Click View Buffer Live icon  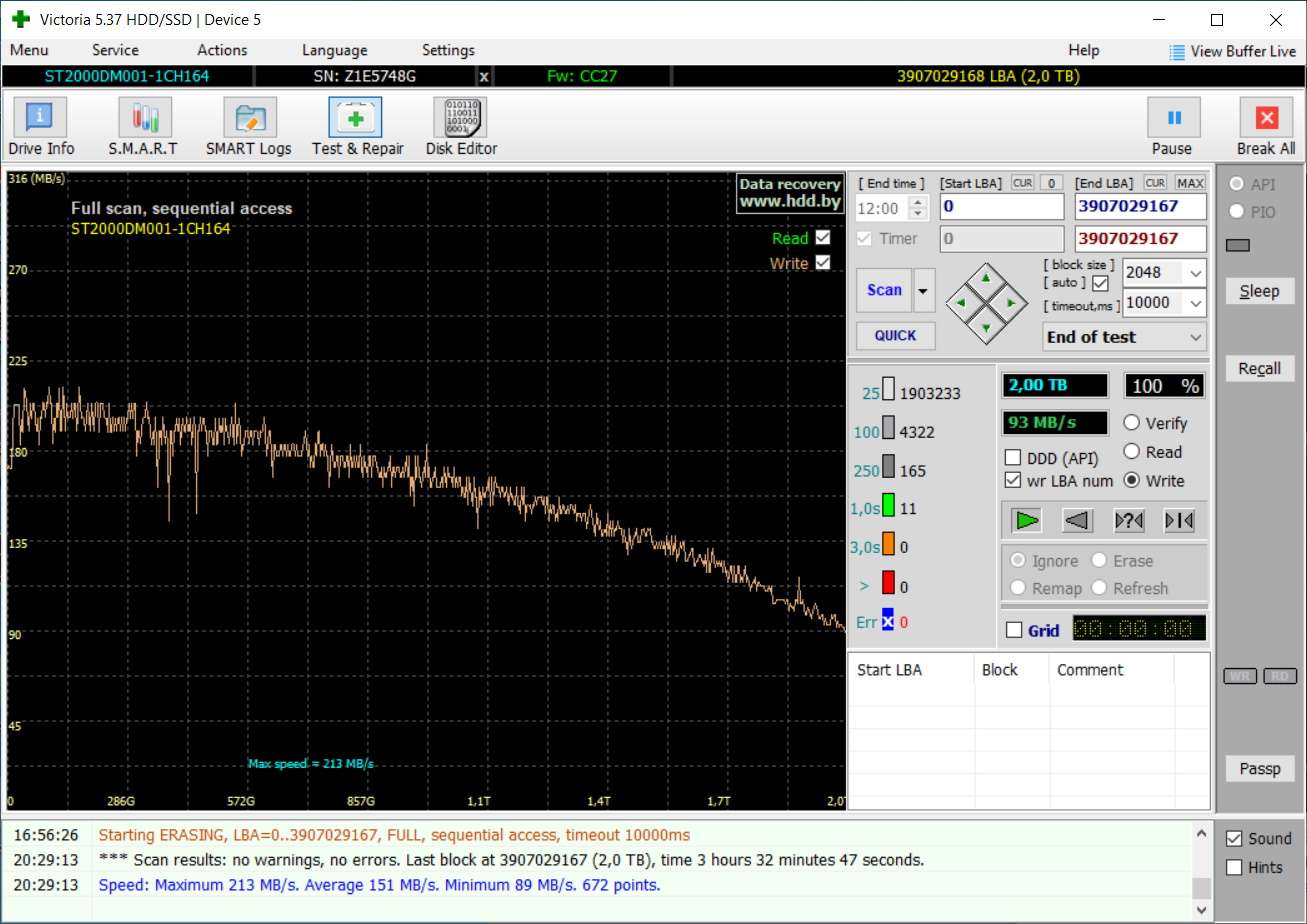1177,51
